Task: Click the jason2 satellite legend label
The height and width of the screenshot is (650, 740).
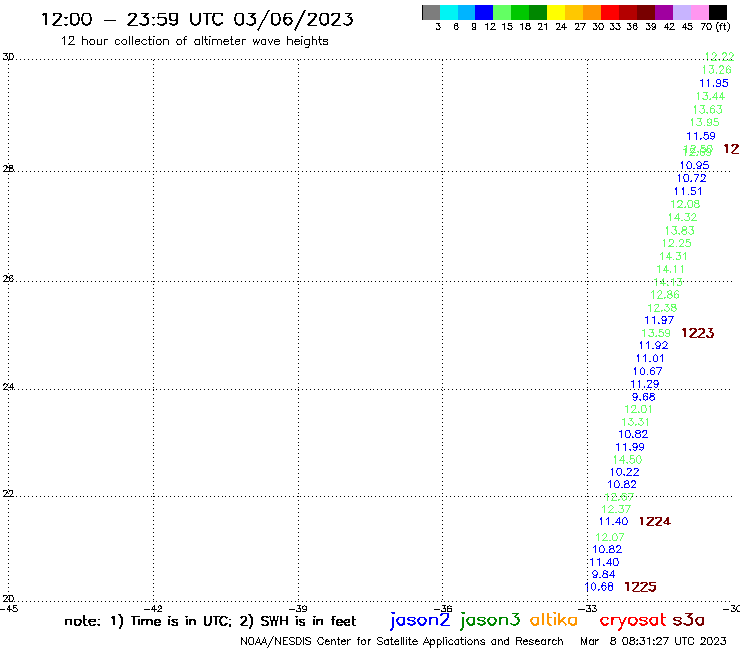Action: tap(420, 621)
